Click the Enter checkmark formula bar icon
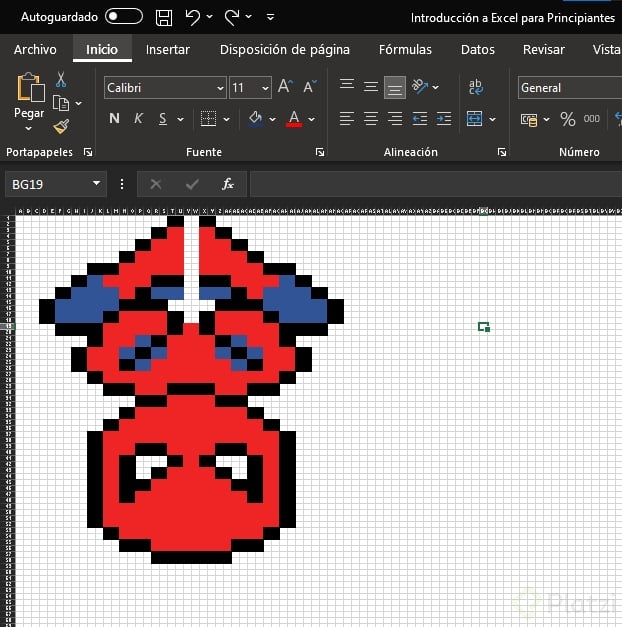622x627 pixels. (x=192, y=184)
